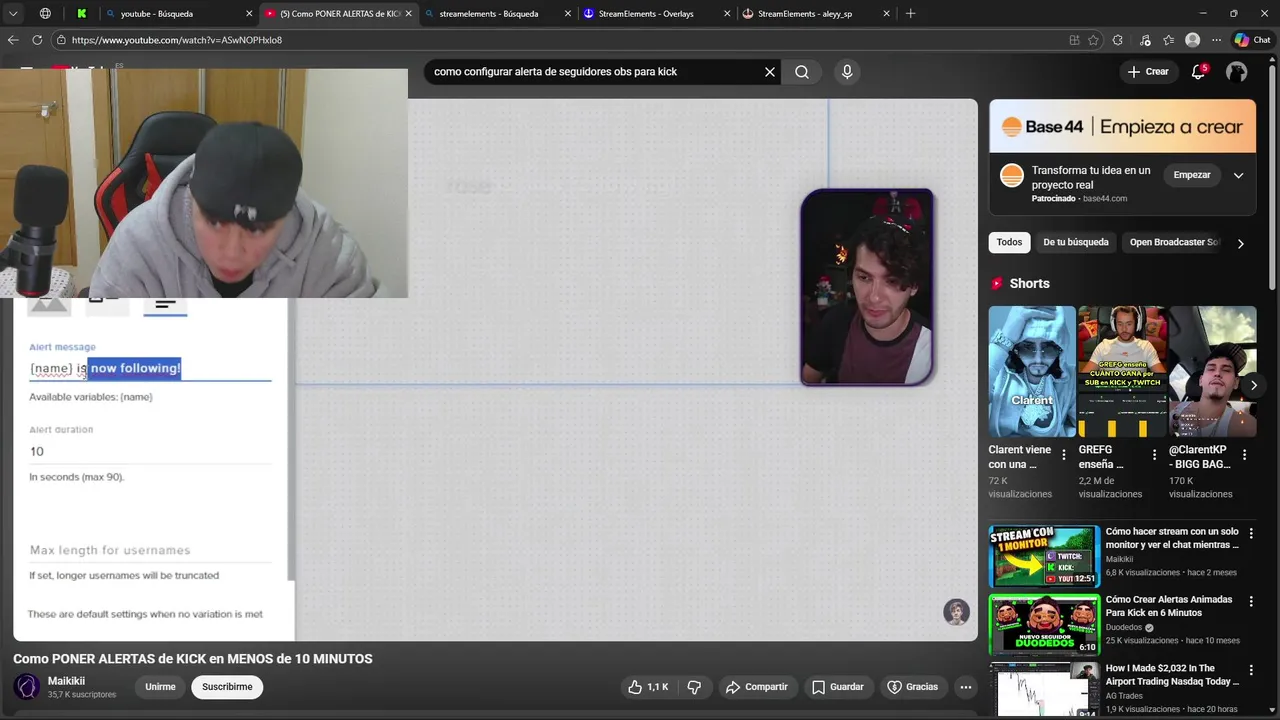The width and height of the screenshot is (1280, 720).
Task: Click the Unirme button
Action: pos(160,687)
